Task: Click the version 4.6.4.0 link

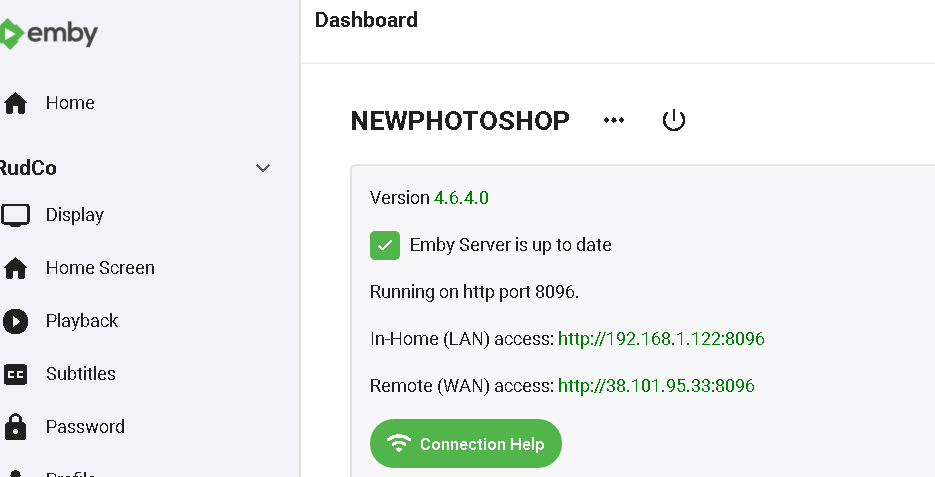Action: point(461,198)
